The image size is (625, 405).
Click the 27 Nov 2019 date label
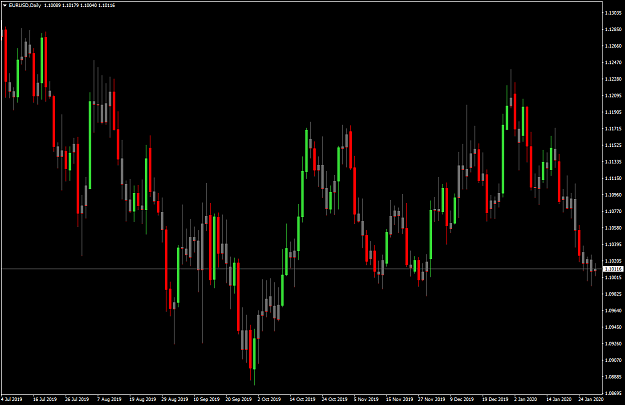[431, 399]
